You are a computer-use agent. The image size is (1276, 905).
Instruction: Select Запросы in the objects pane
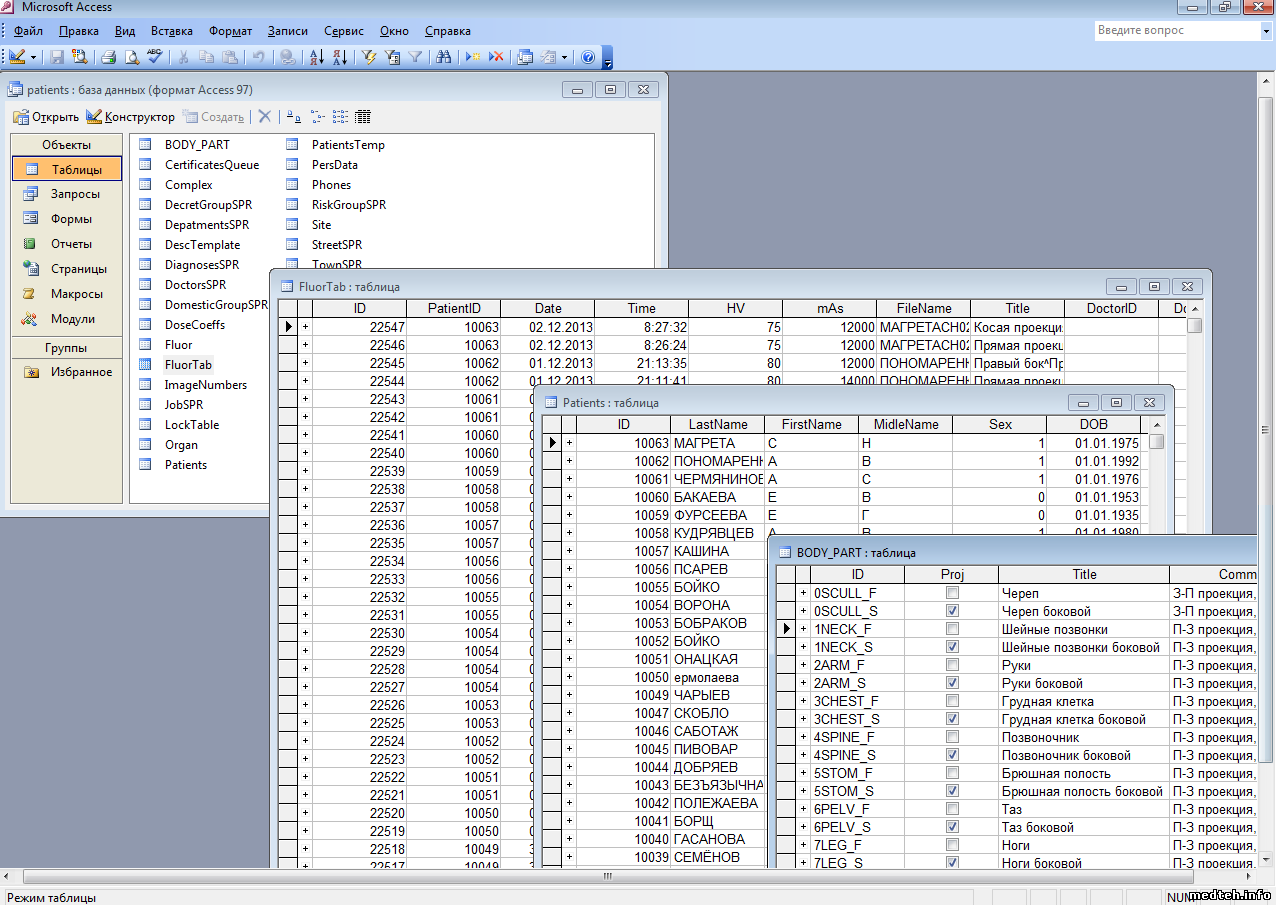[x=75, y=194]
